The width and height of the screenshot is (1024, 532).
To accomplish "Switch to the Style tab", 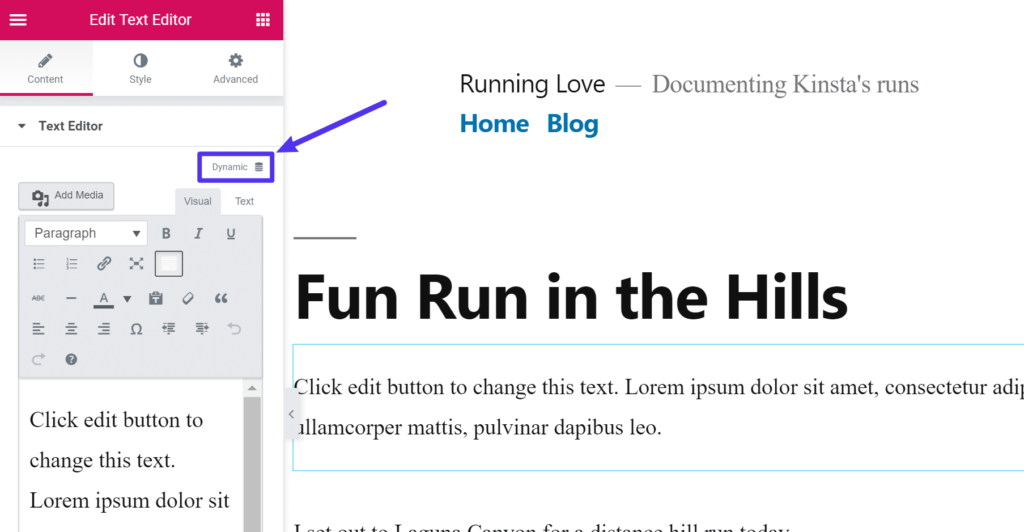I will pos(140,68).
